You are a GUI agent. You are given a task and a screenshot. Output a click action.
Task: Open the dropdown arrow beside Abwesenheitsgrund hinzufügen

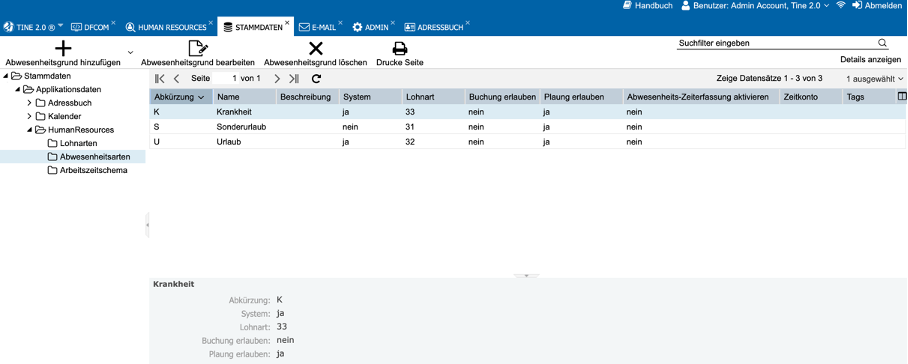pos(130,52)
